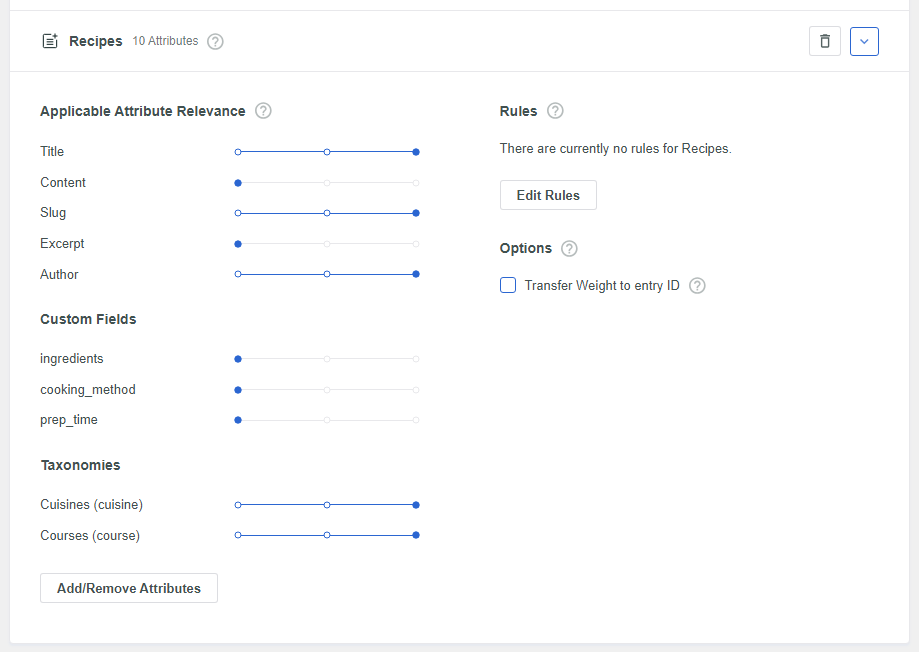Set Content slider to highest point

click(416, 183)
